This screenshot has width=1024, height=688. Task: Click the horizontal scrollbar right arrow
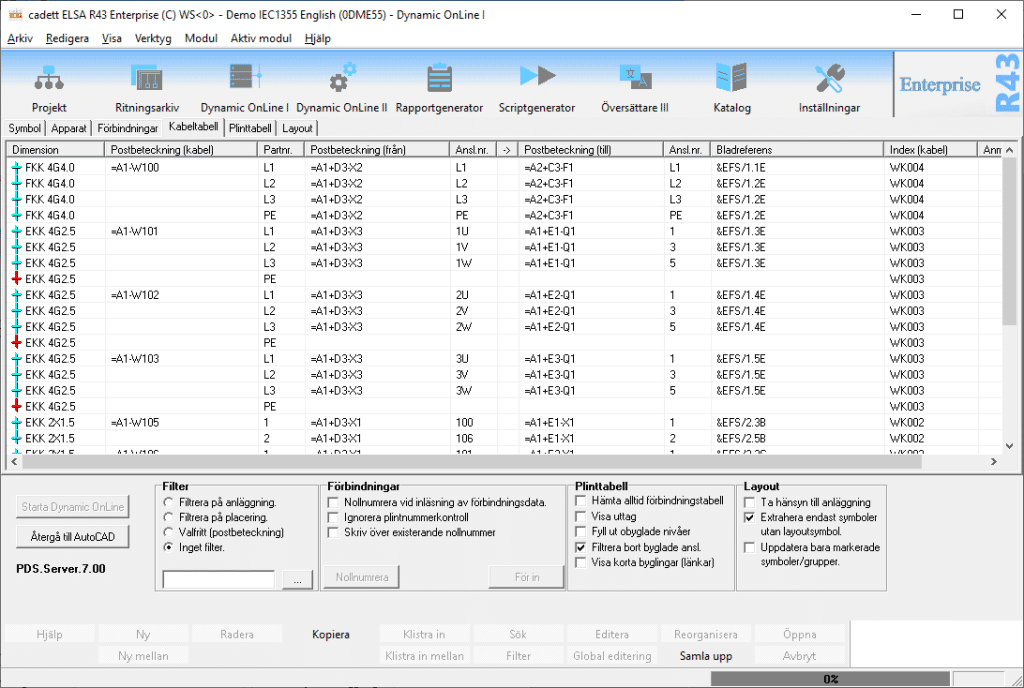993,462
